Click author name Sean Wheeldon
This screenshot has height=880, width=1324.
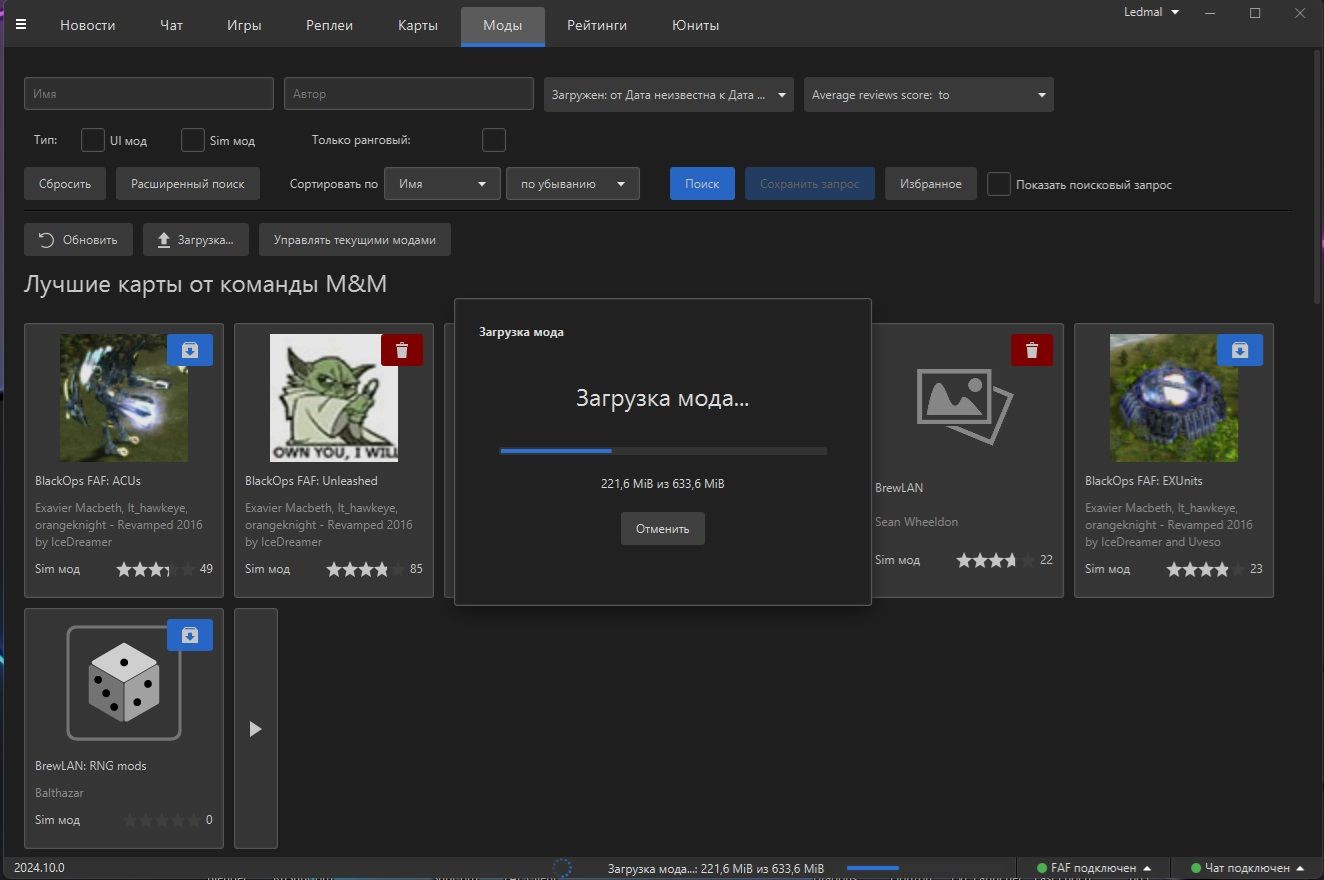917,522
